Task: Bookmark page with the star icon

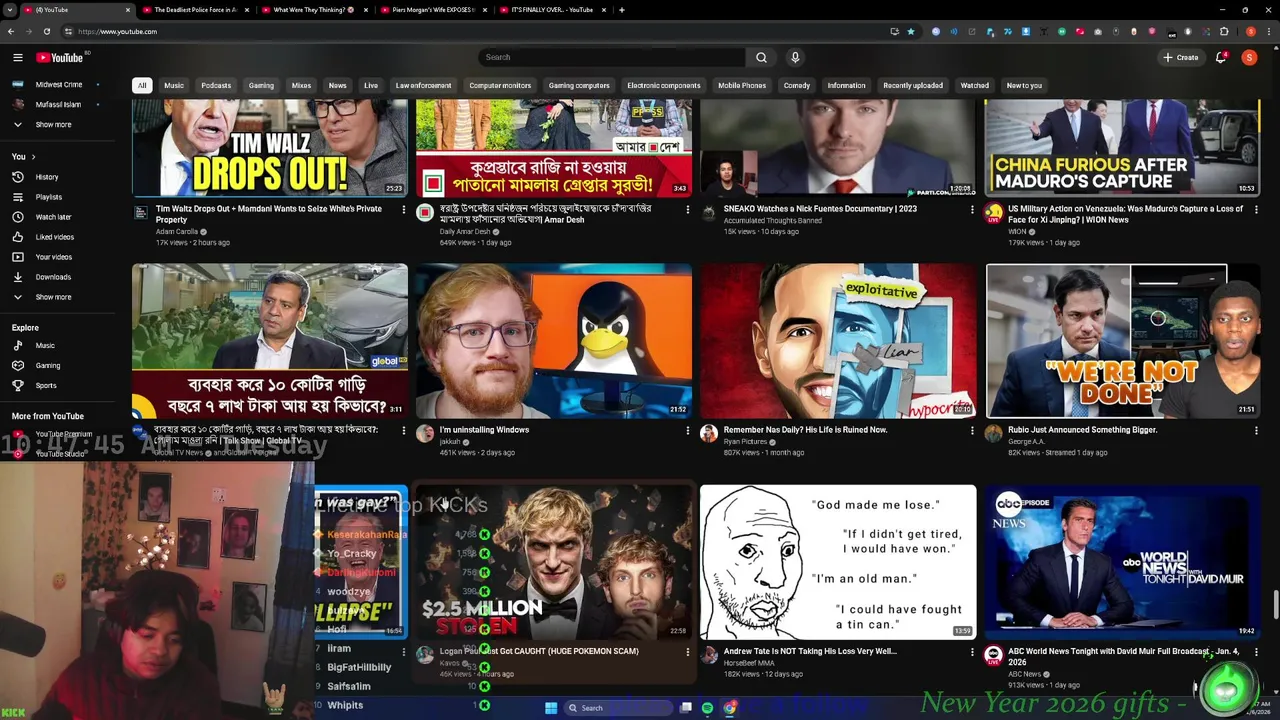Action: pos(911,31)
